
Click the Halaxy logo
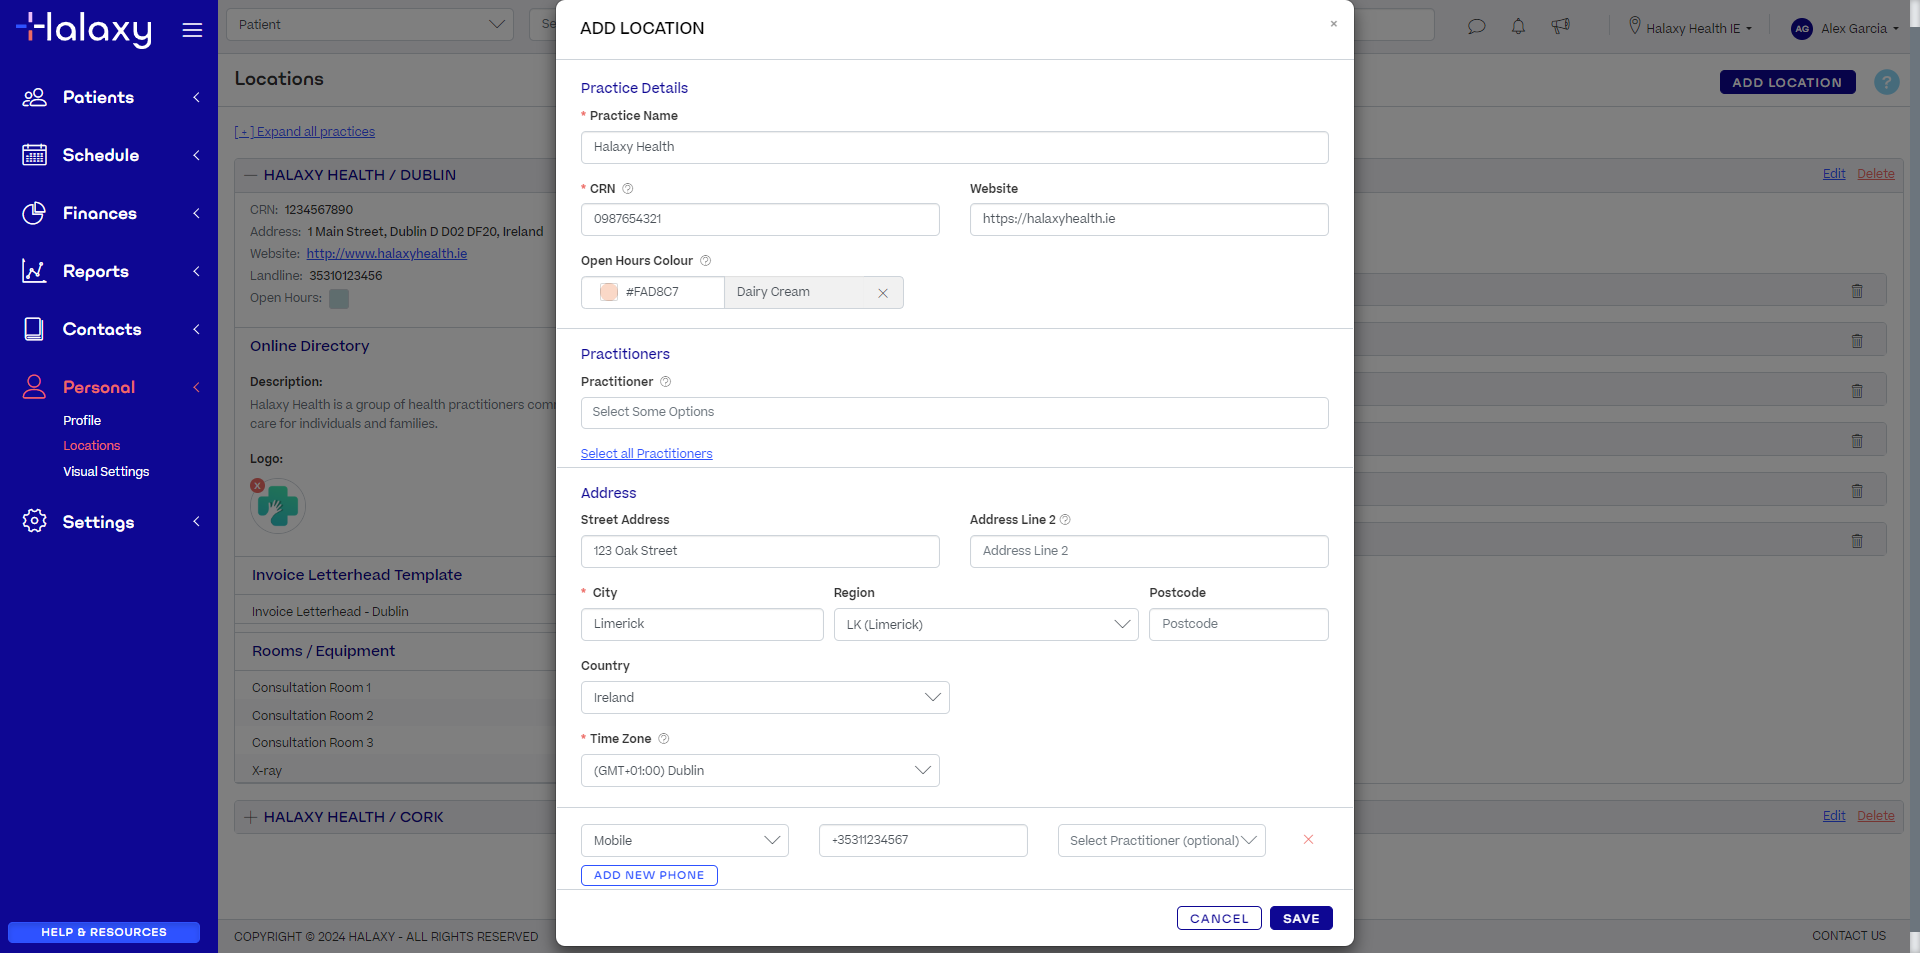click(84, 29)
